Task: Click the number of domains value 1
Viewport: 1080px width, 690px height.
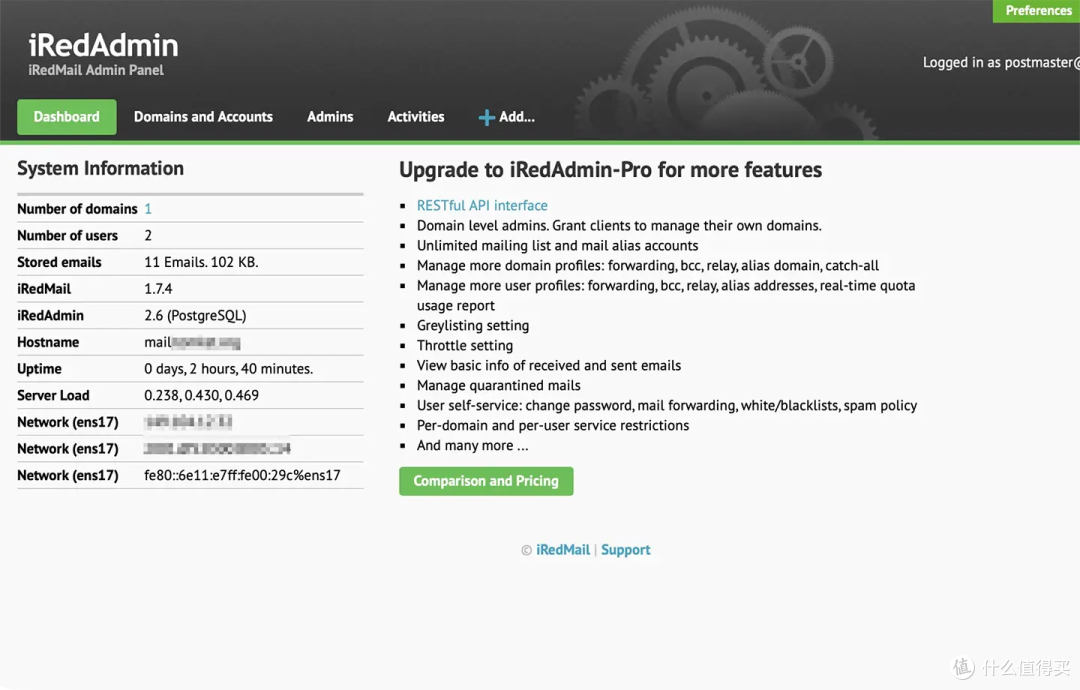Action: pyautogui.click(x=148, y=209)
